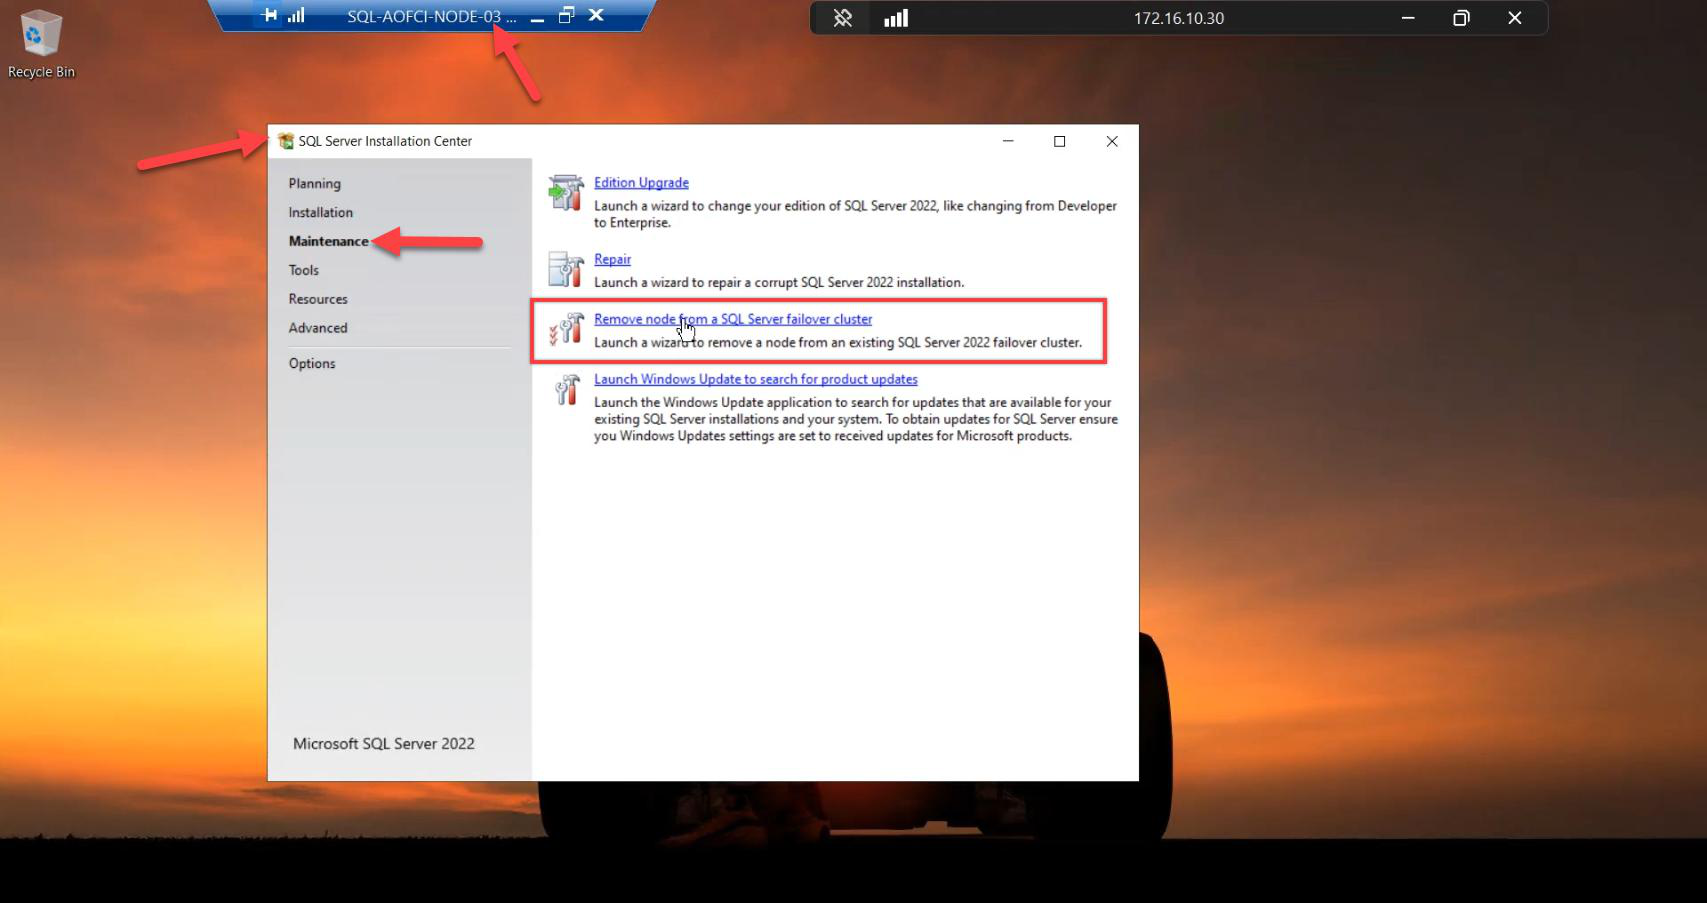Minimize the 172.16.10.30 remote session
This screenshot has width=1707, height=903.
(1408, 18)
